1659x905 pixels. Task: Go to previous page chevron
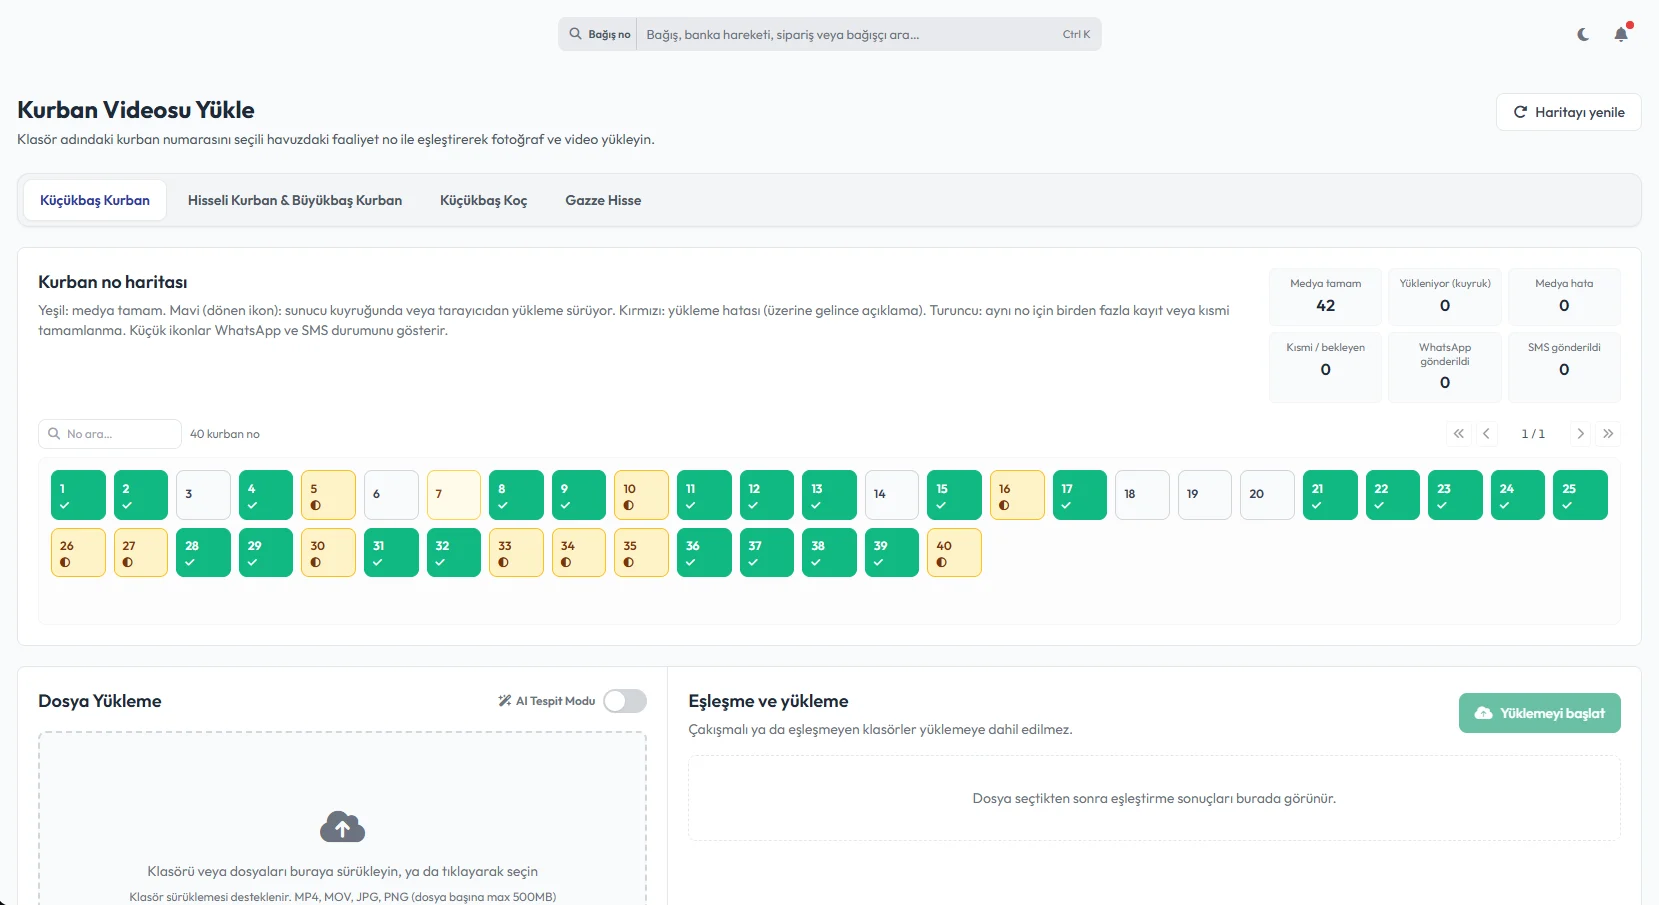1486,434
